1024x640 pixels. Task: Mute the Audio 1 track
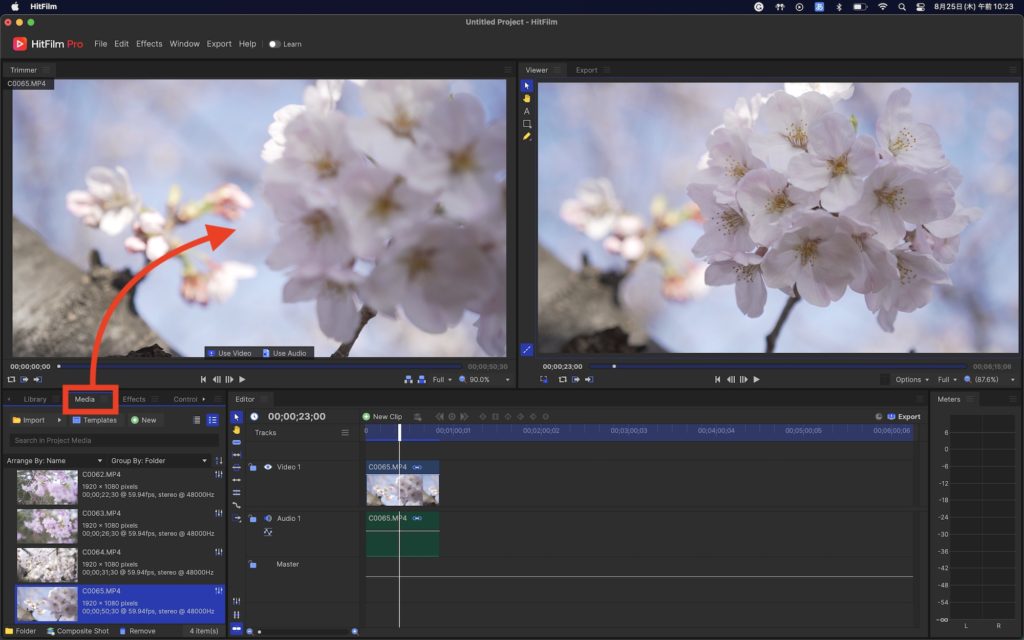[267, 518]
